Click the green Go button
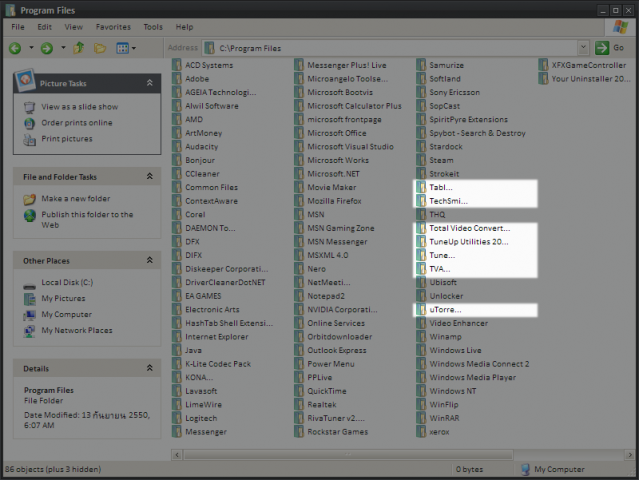 [609, 48]
